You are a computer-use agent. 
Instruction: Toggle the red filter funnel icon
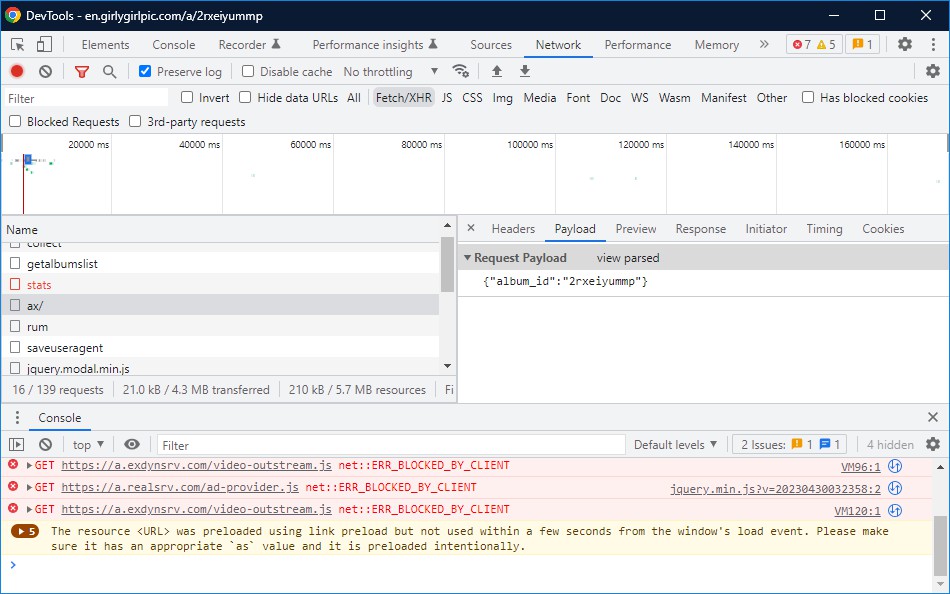tap(82, 72)
